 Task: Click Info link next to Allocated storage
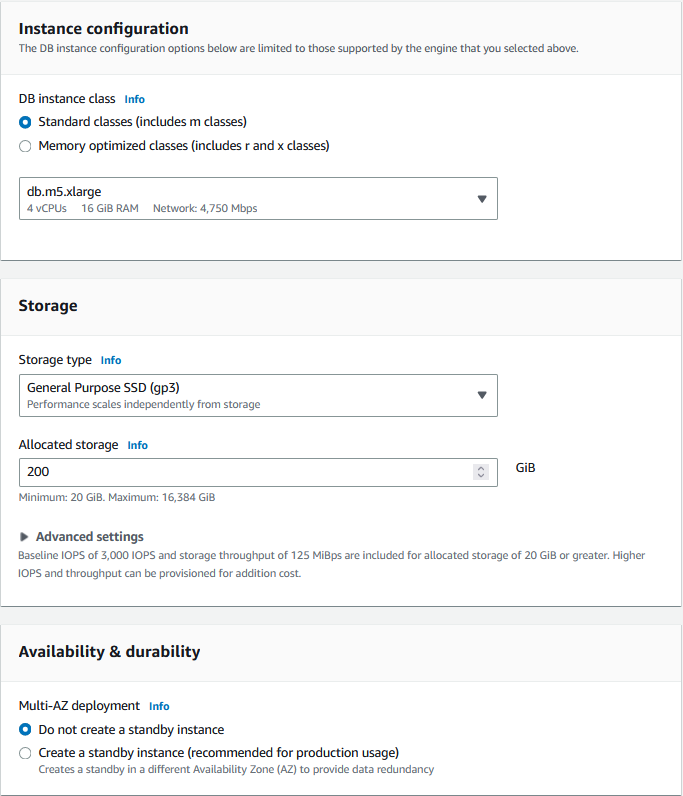[138, 445]
